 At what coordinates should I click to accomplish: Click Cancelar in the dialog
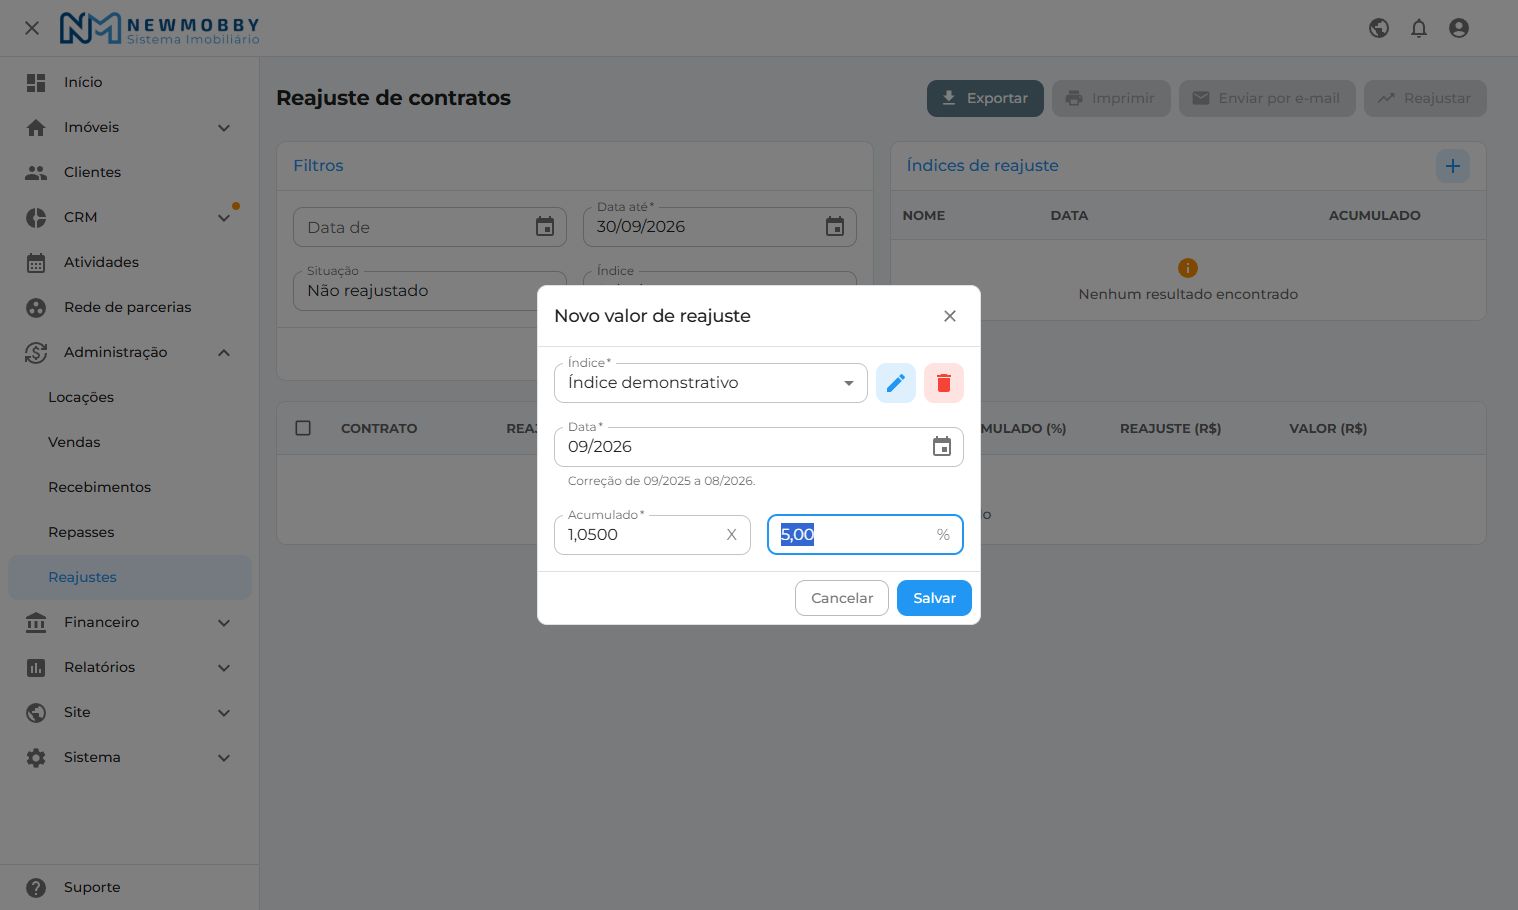pyautogui.click(x=842, y=598)
